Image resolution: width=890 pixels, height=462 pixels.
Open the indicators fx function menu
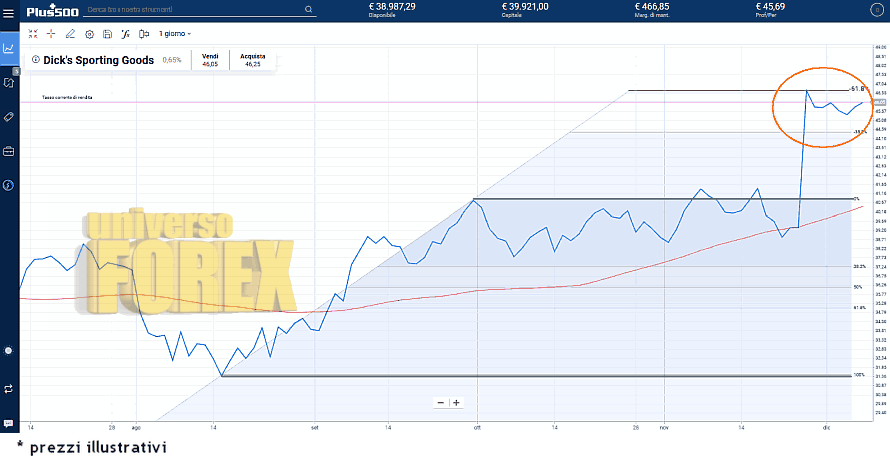click(x=126, y=33)
